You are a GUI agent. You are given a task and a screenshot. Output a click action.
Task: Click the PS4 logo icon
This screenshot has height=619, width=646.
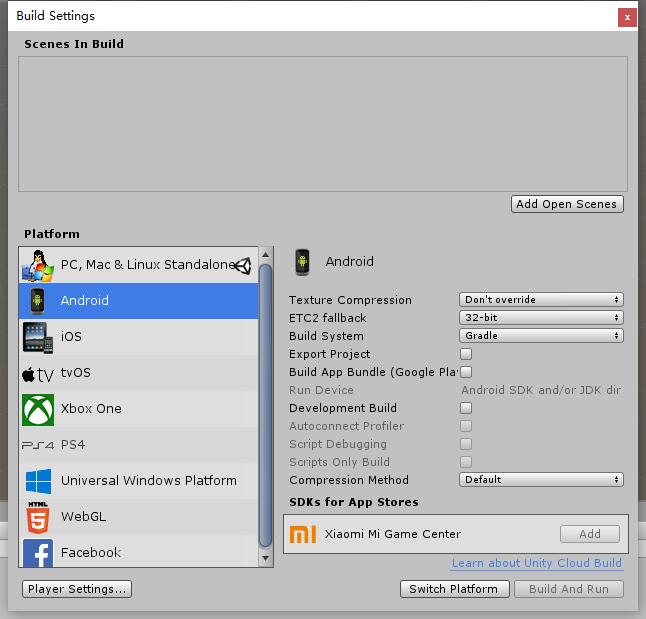38,445
